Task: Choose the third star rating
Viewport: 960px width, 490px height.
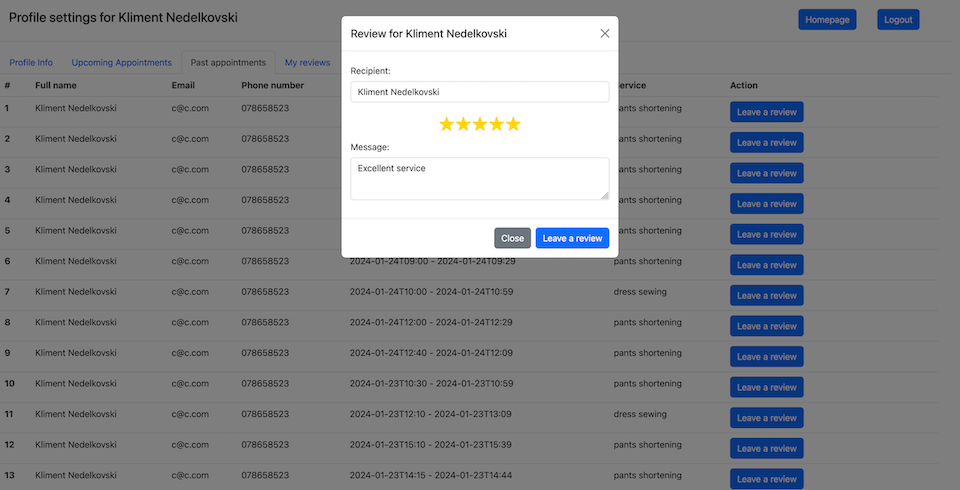Action: 480,124
